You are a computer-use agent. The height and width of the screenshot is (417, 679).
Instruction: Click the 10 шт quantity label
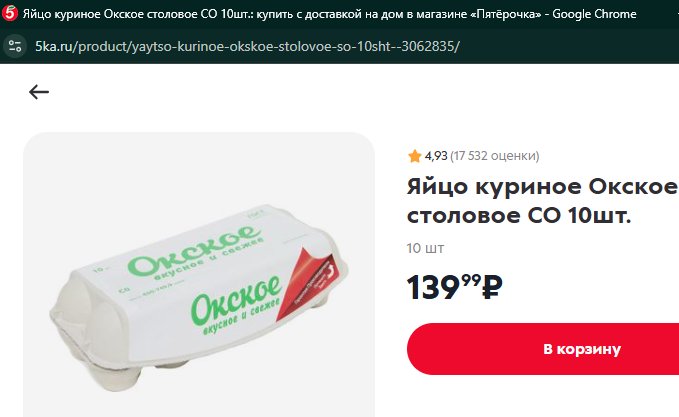tap(425, 248)
